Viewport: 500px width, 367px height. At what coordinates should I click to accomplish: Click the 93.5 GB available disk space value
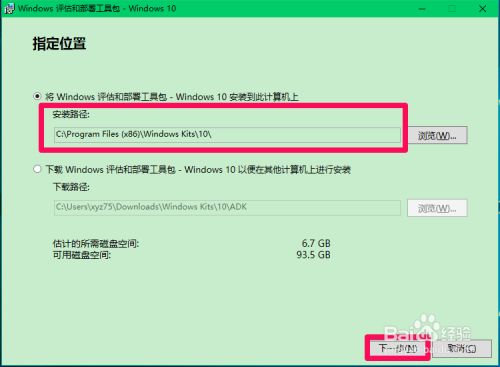[313, 255]
